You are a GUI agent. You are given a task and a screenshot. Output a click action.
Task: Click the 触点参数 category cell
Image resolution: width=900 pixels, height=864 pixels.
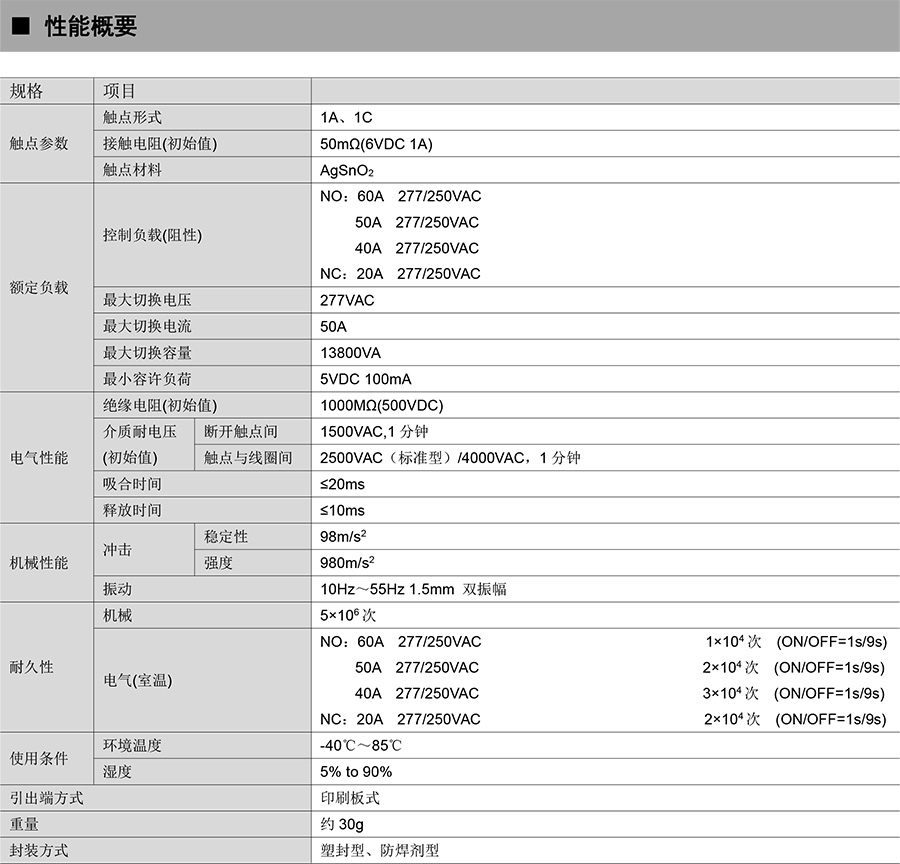[40, 143]
